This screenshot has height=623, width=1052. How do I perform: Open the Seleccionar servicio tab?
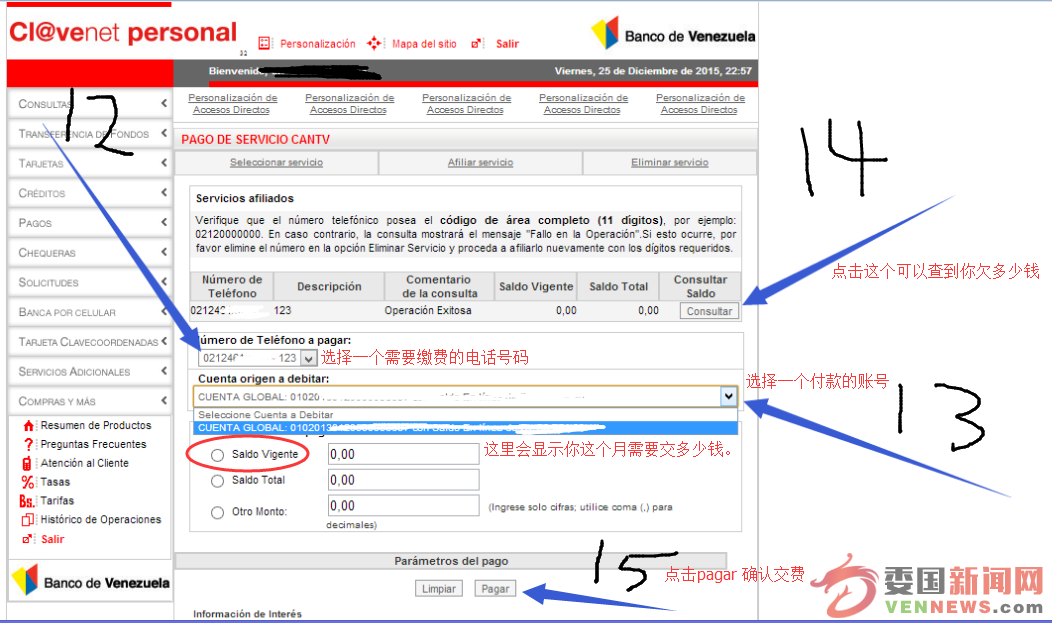(276, 162)
